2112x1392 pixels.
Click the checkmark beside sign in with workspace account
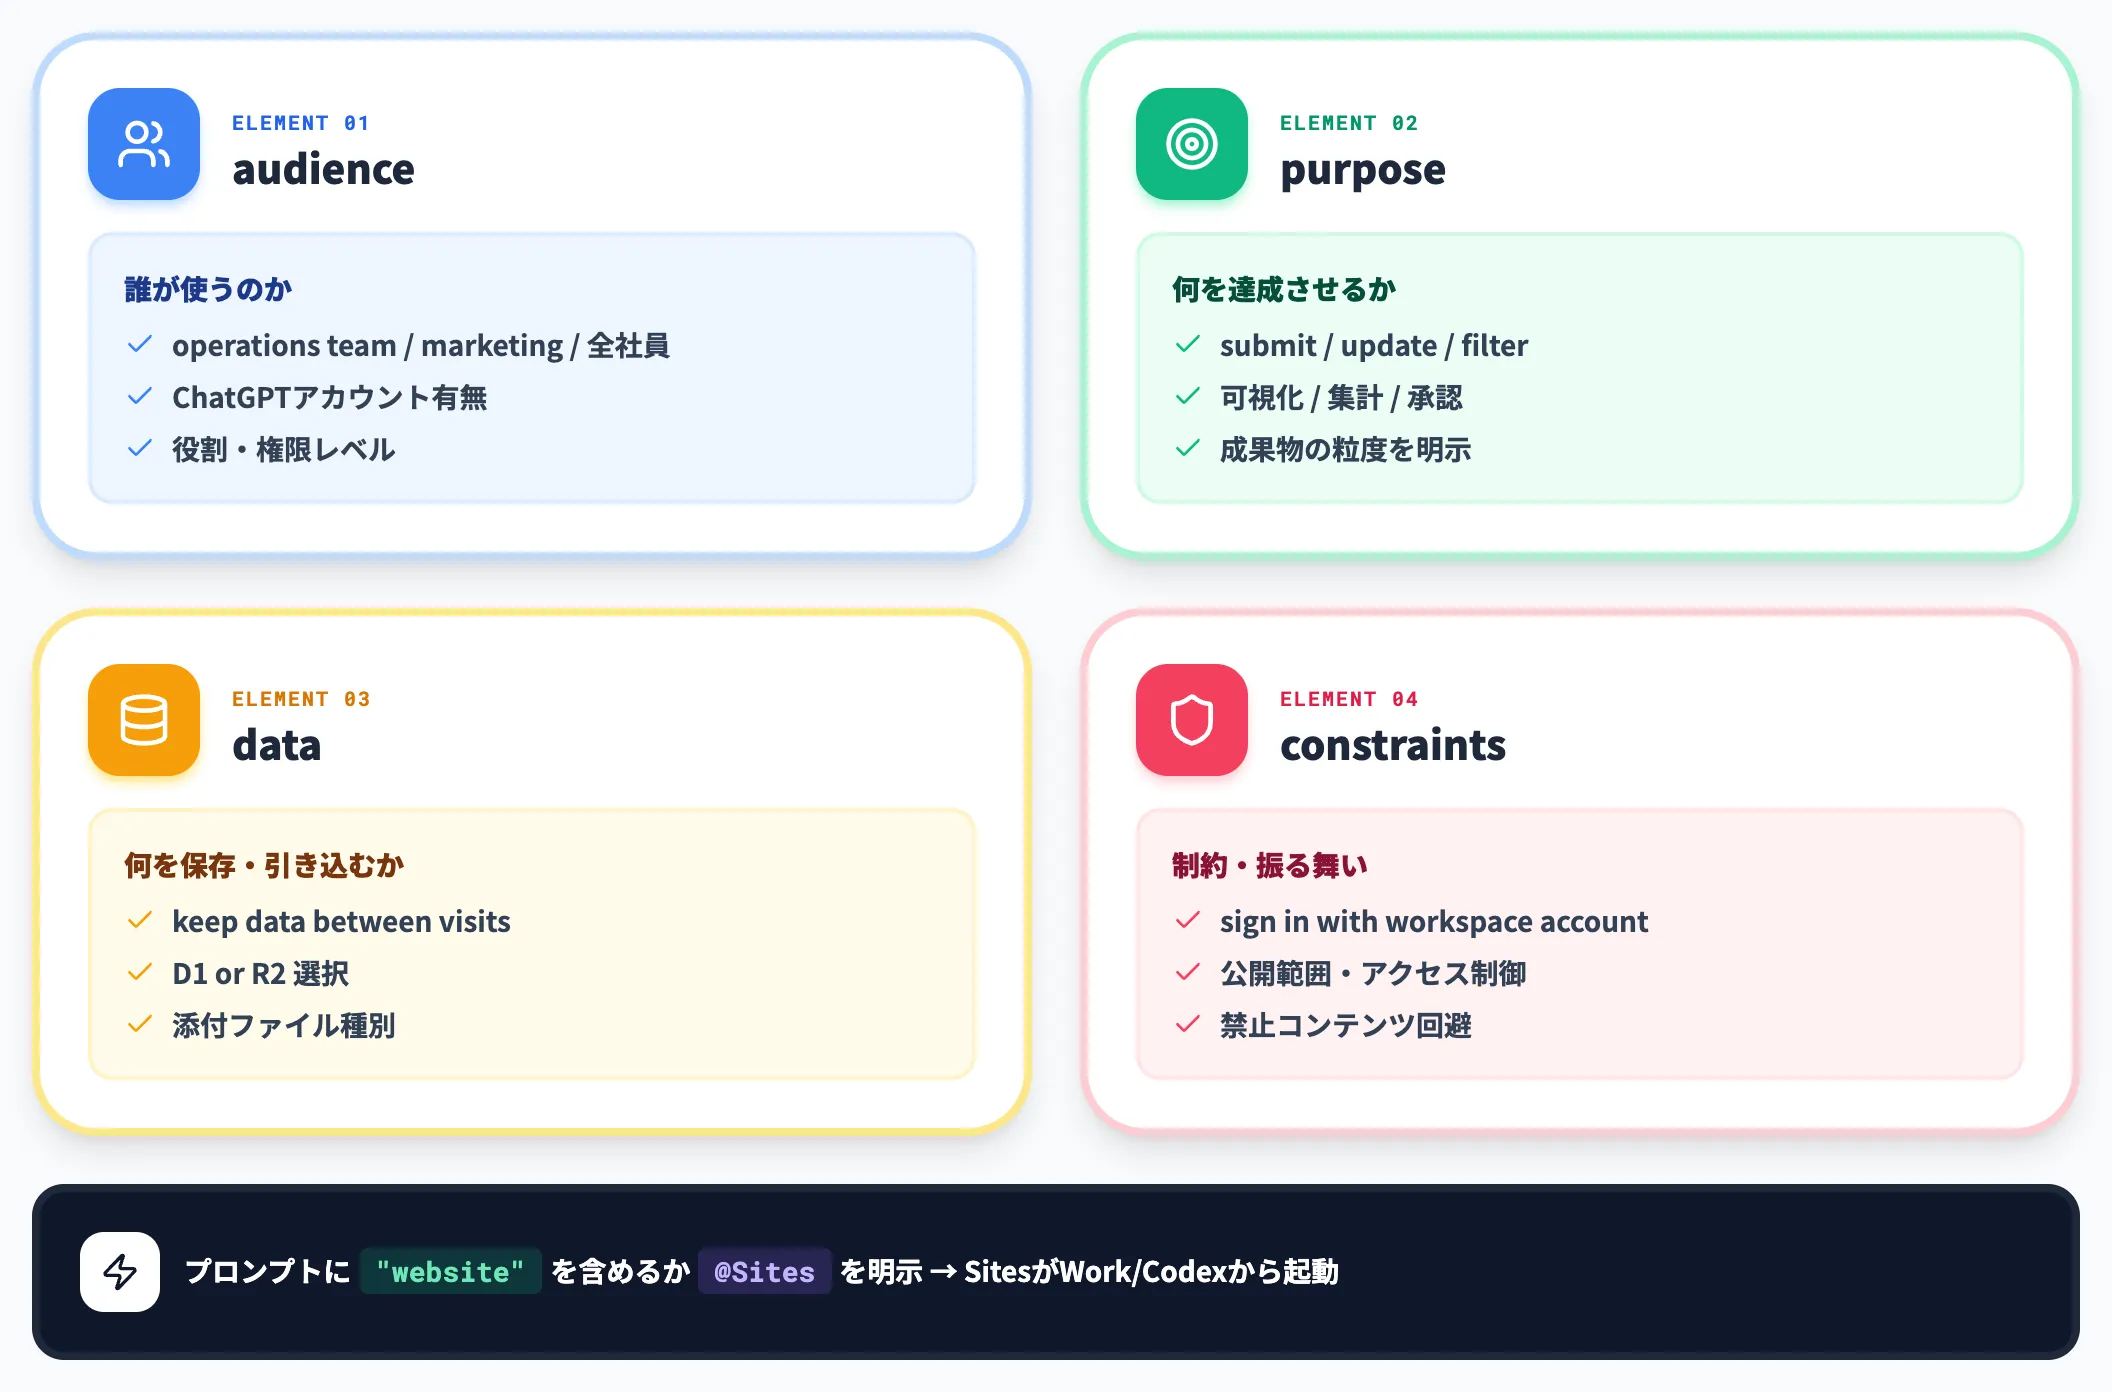1188,921
